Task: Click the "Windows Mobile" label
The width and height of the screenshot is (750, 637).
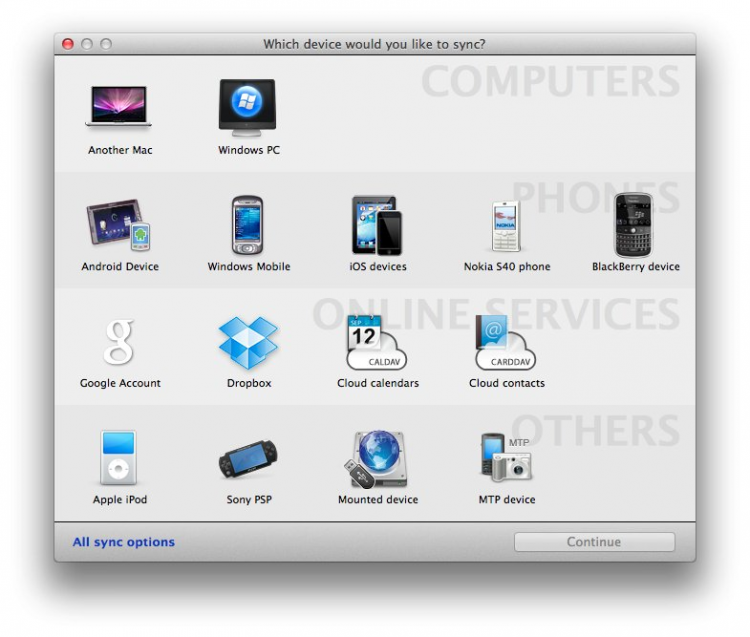Action: [x=249, y=266]
